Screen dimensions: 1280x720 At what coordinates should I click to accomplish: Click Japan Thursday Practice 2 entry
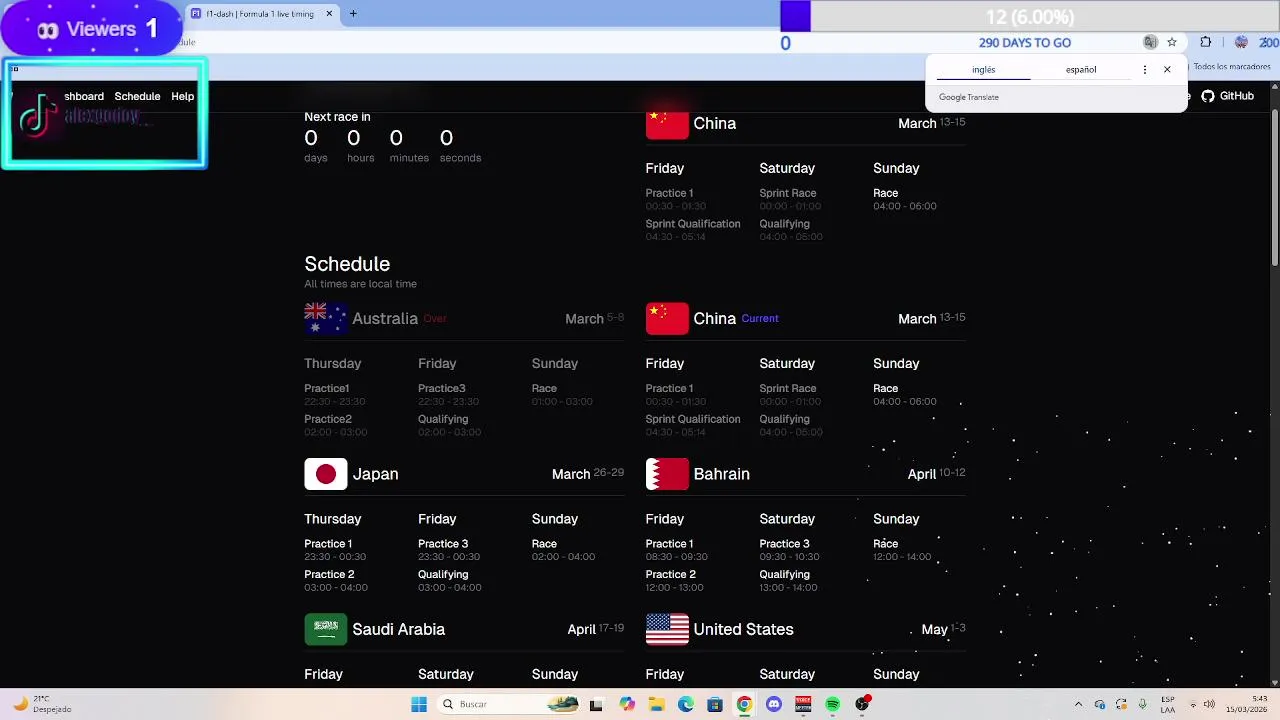(336, 581)
